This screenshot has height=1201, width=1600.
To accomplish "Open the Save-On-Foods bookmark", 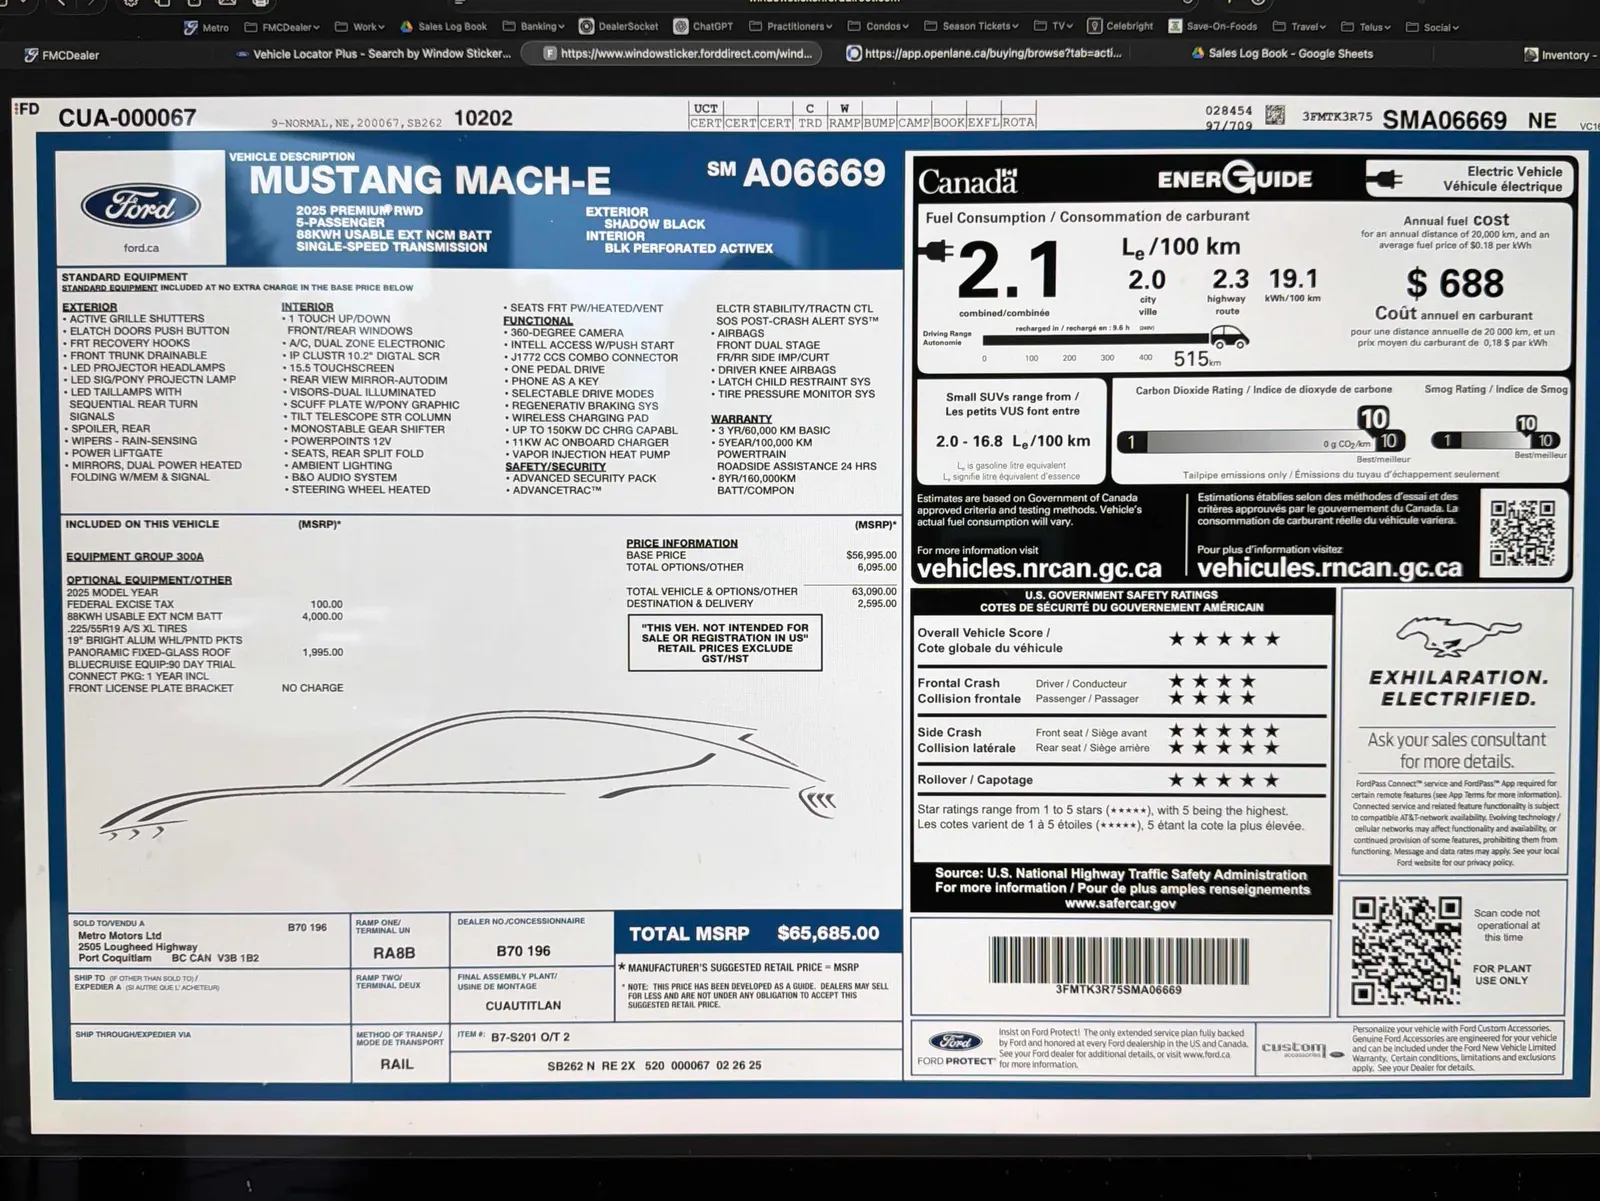I will (1213, 27).
